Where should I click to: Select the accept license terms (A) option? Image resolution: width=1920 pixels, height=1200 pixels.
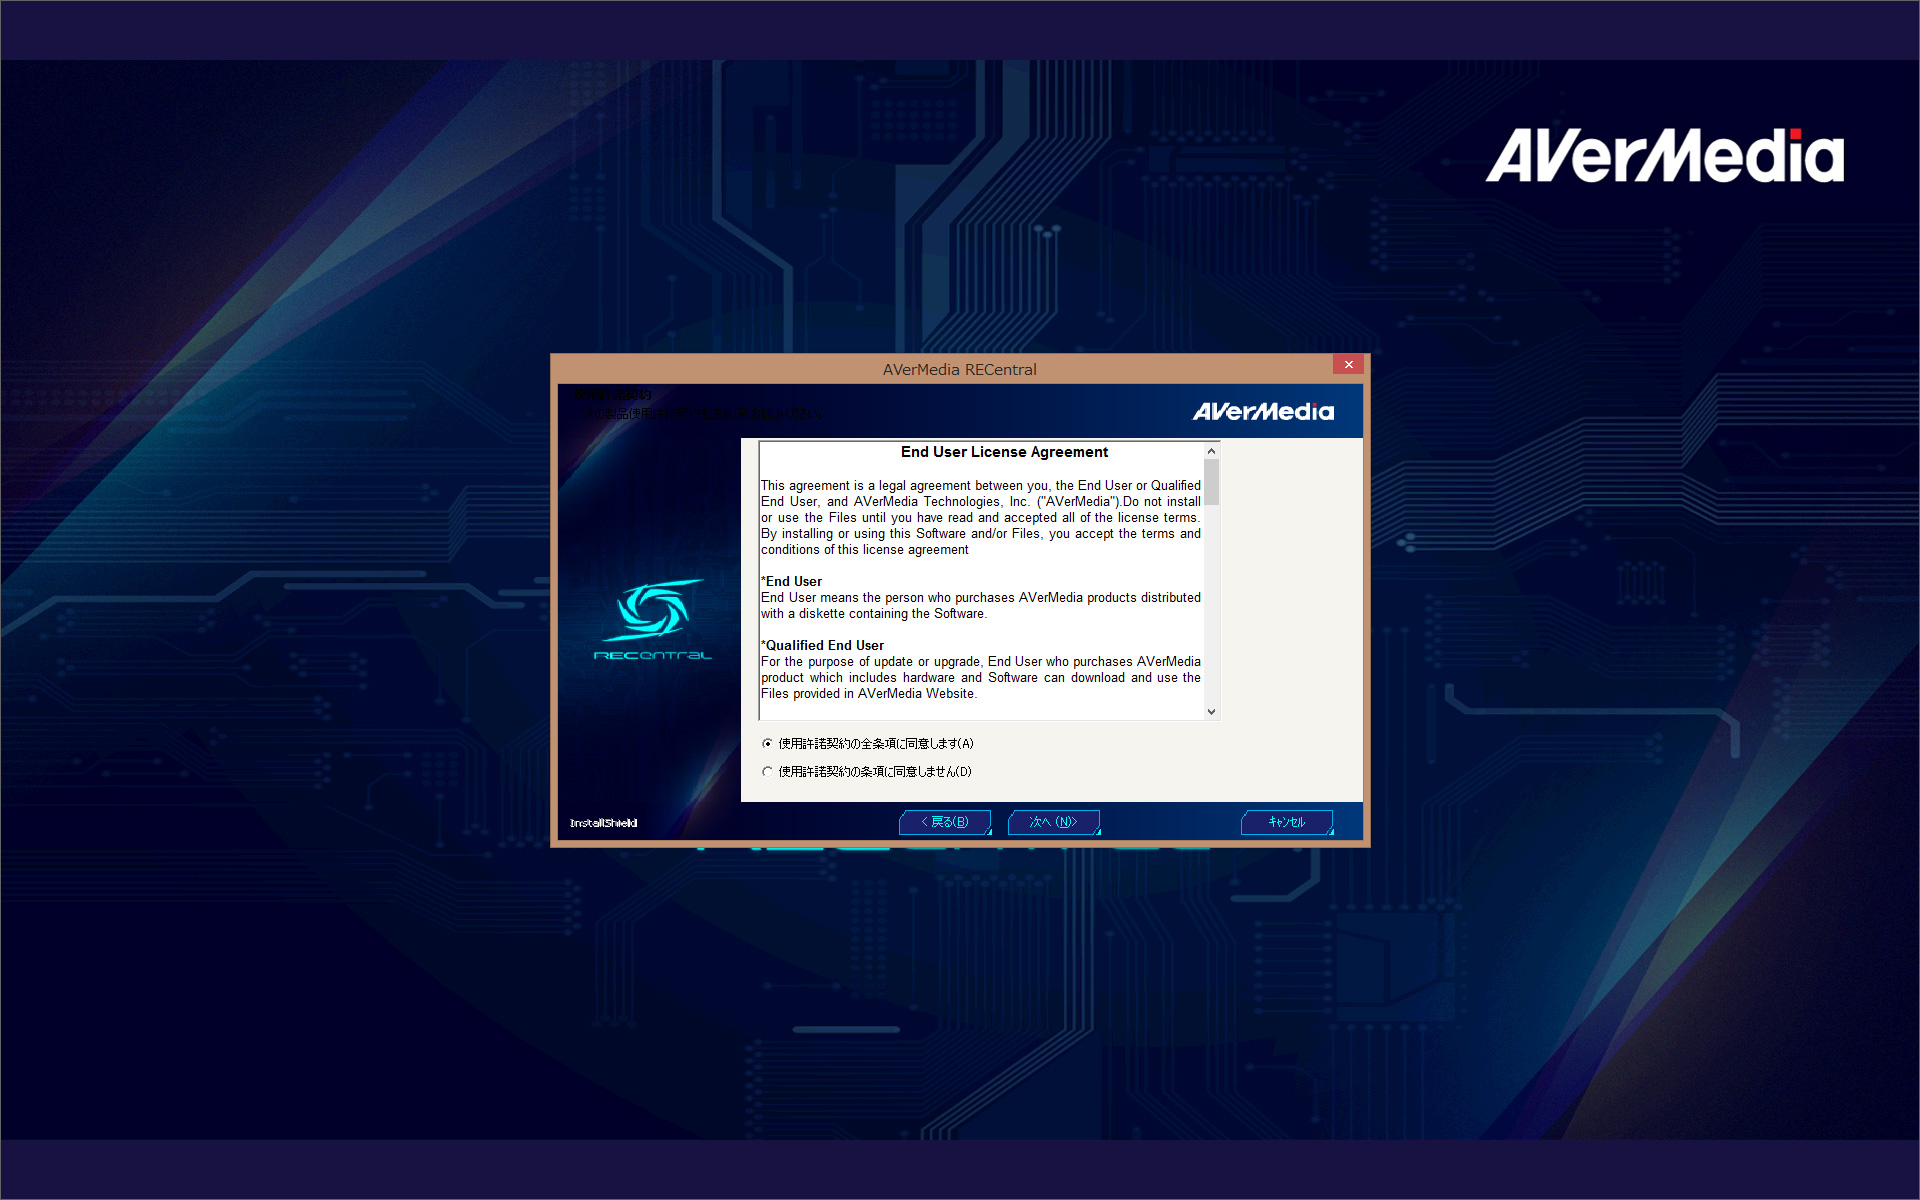tap(767, 744)
